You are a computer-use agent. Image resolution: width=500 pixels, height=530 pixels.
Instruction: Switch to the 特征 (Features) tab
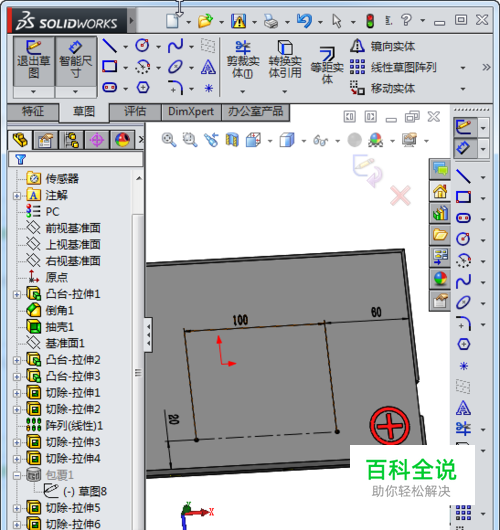point(33,112)
